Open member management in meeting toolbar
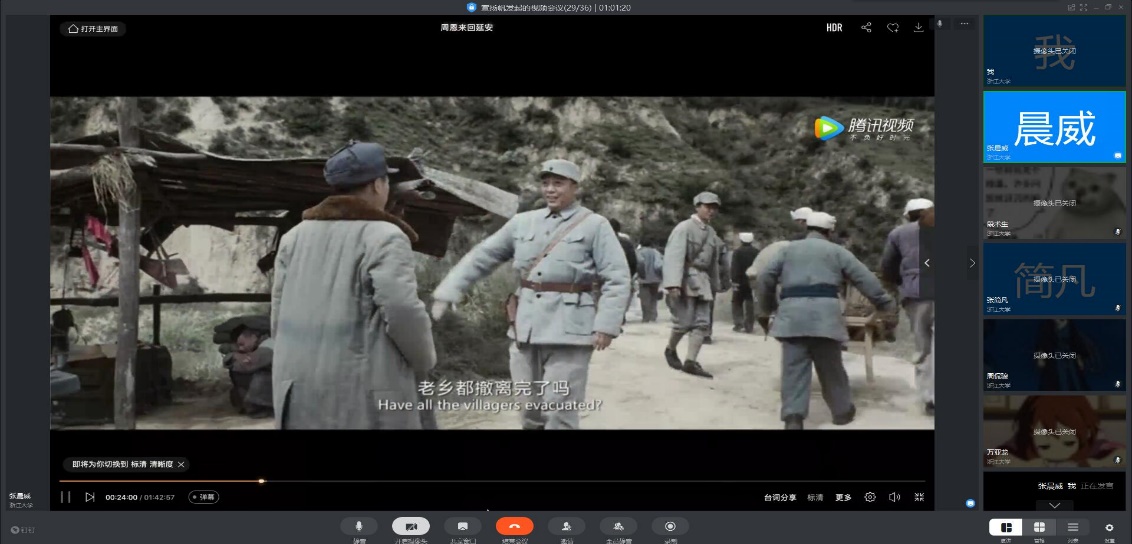1132x544 pixels. tap(619, 526)
